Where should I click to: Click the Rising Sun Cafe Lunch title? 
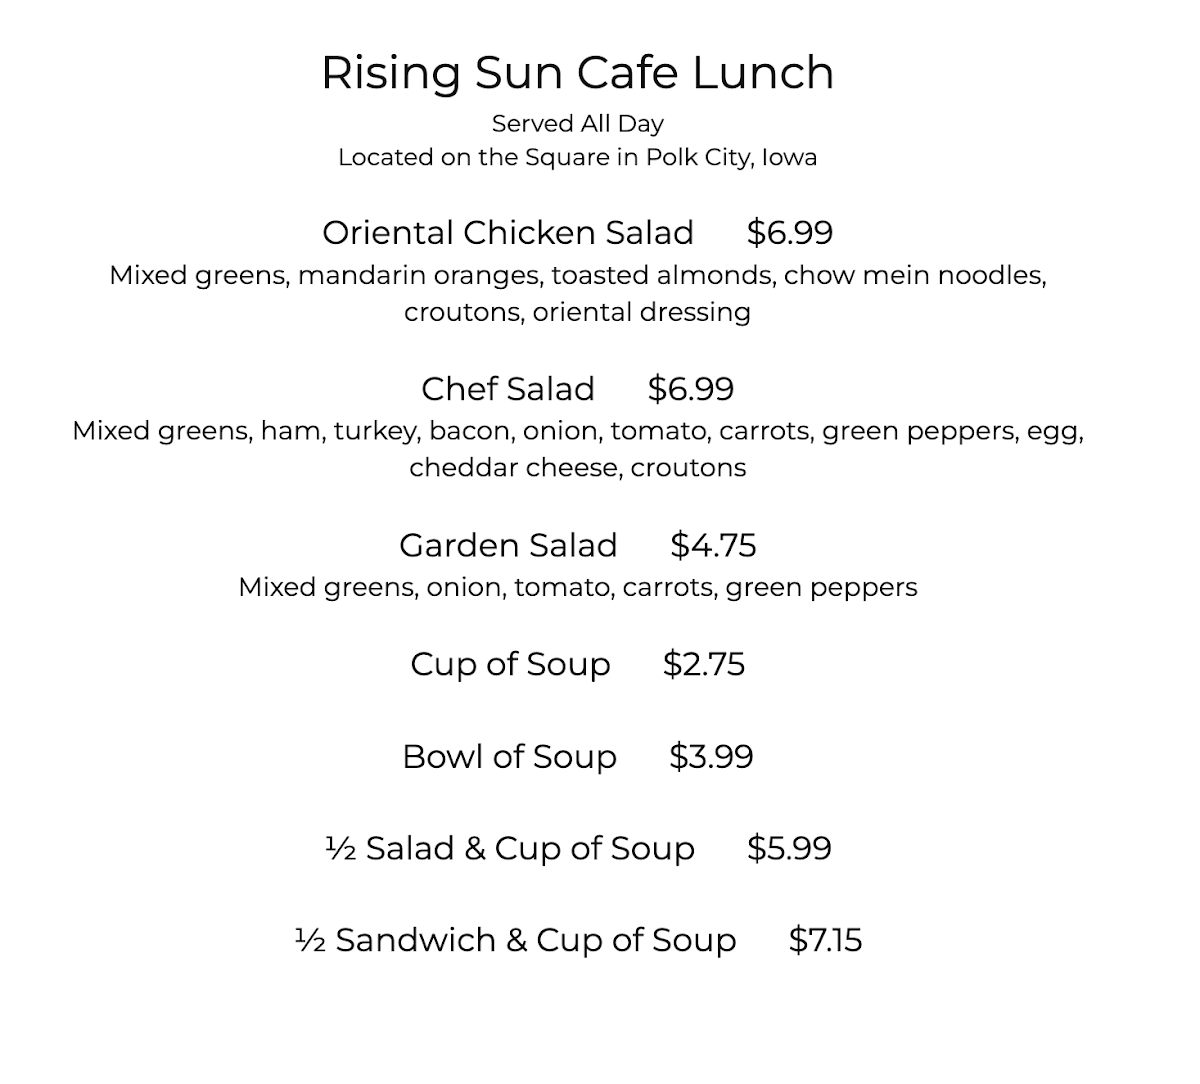tap(577, 73)
